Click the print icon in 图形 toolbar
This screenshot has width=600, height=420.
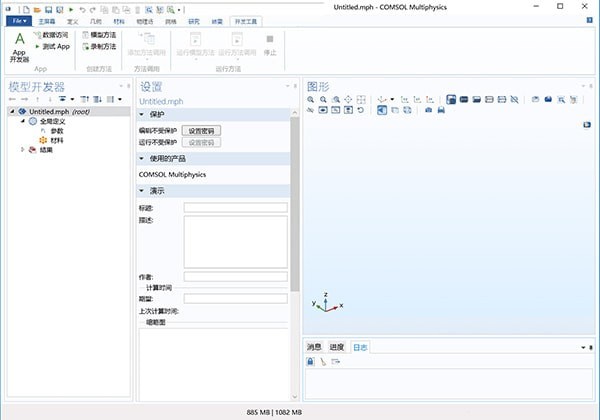tap(441, 110)
